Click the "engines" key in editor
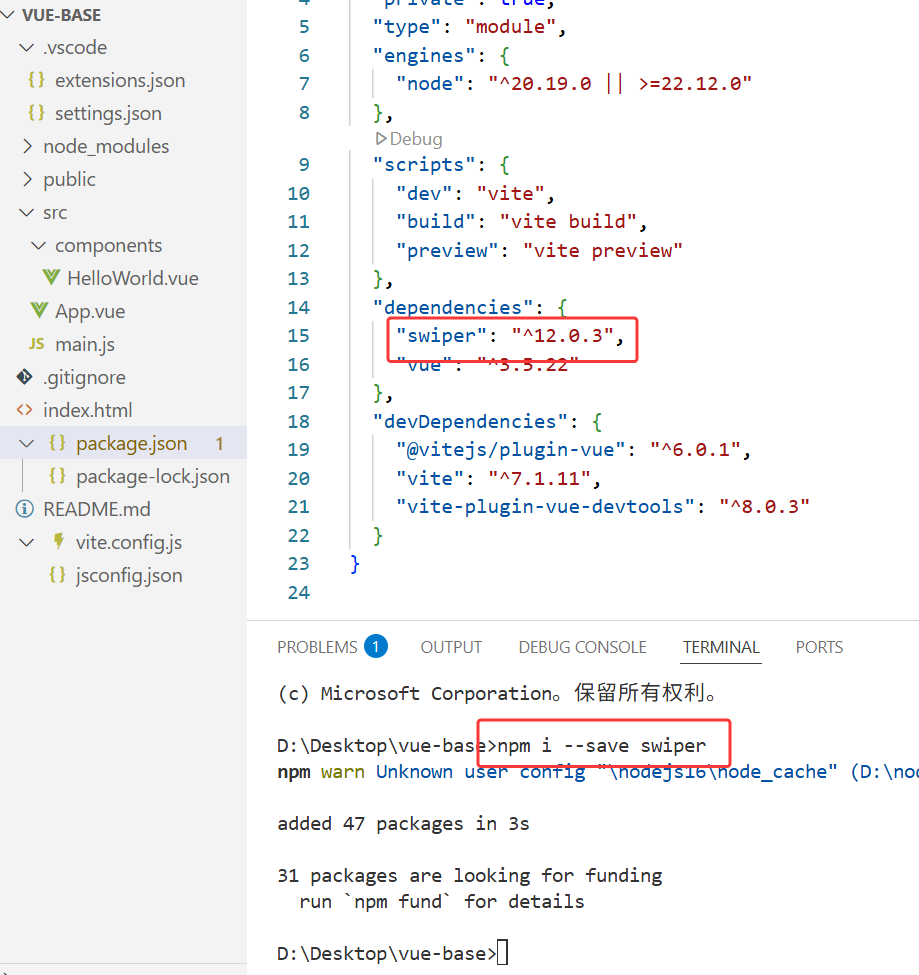This screenshot has width=919, height=975. click(425, 55)
